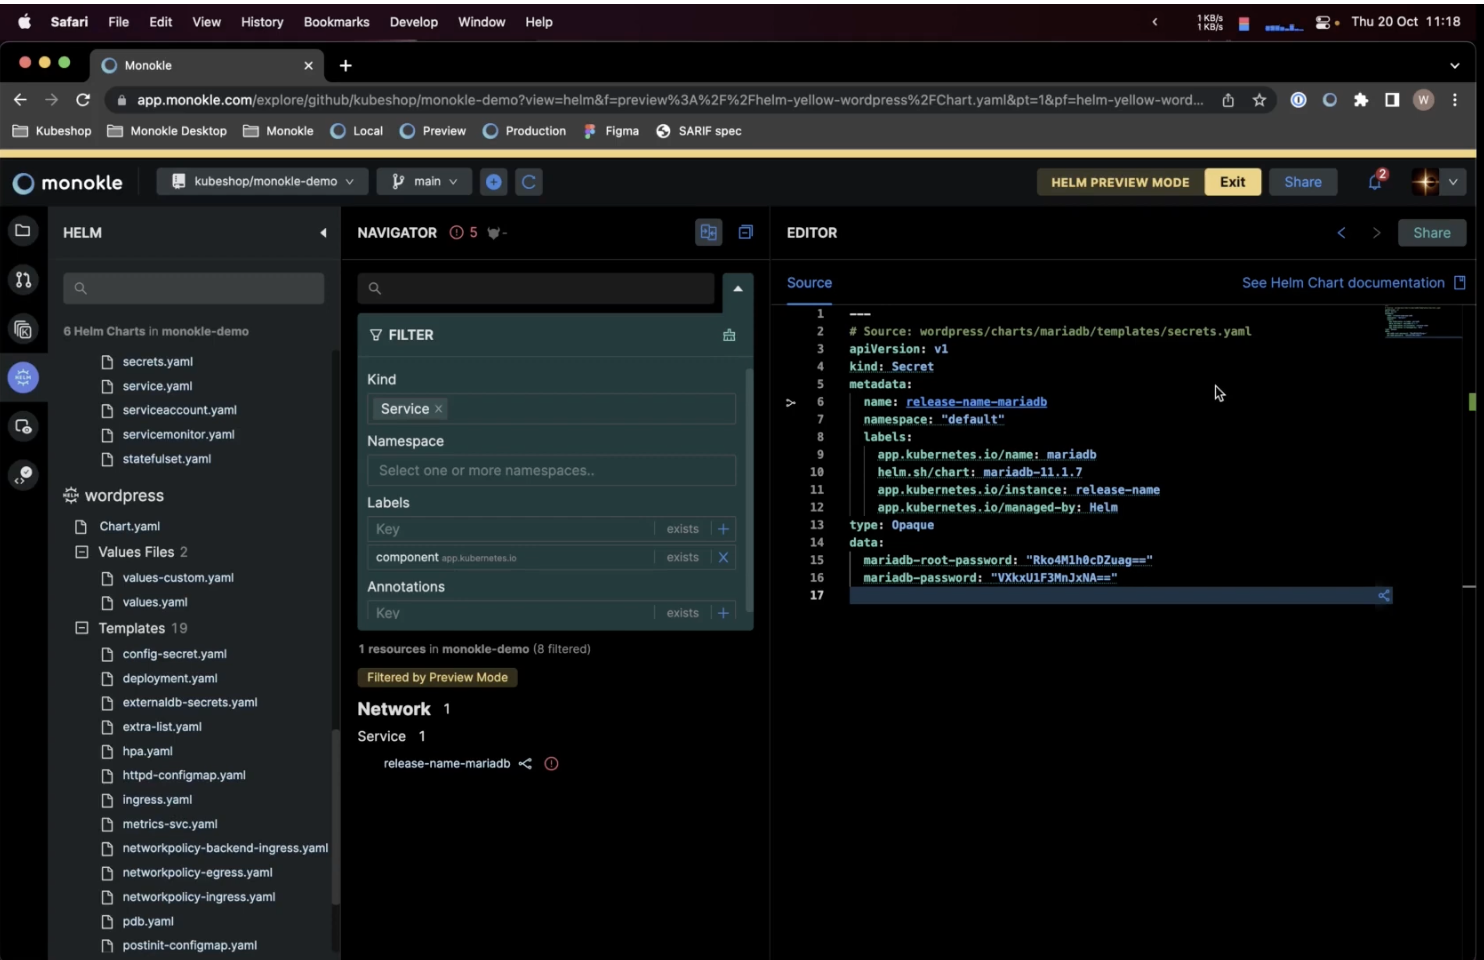This screenshot has height=960, width=1484.
Task: Click the share icon on editor line 17
Action: click(x=1384, y=596)
